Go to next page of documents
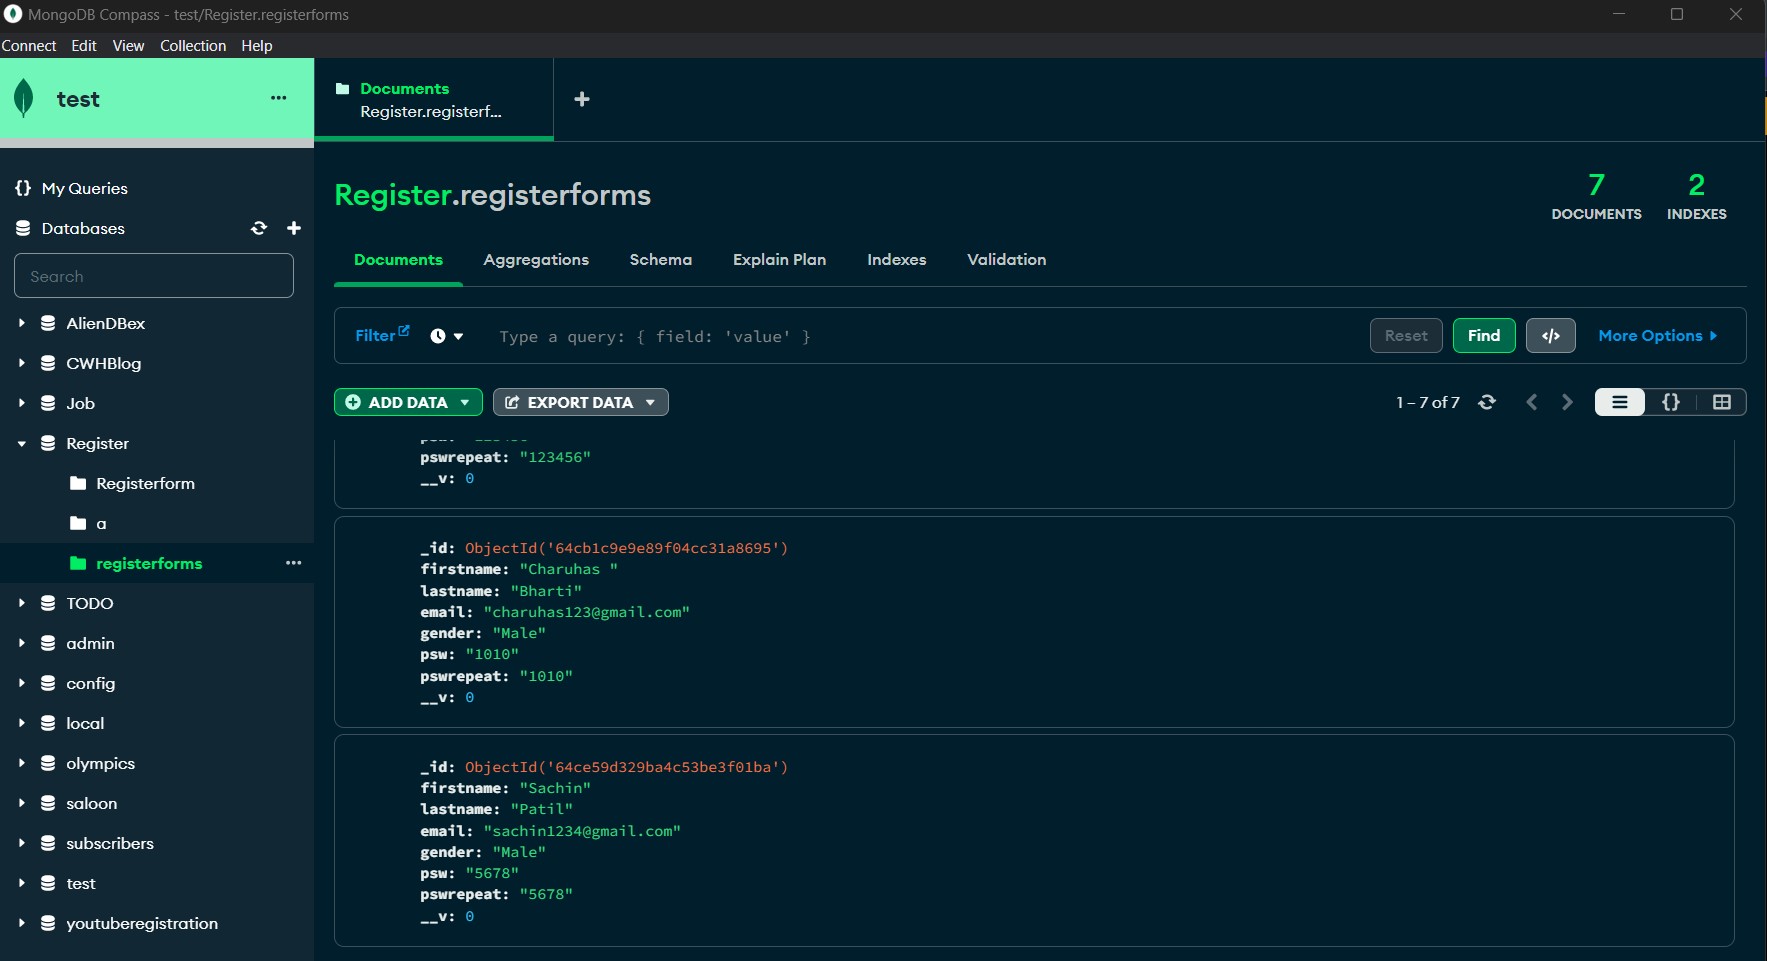This screenshot has width=1767, height=961. [1567, 402]
